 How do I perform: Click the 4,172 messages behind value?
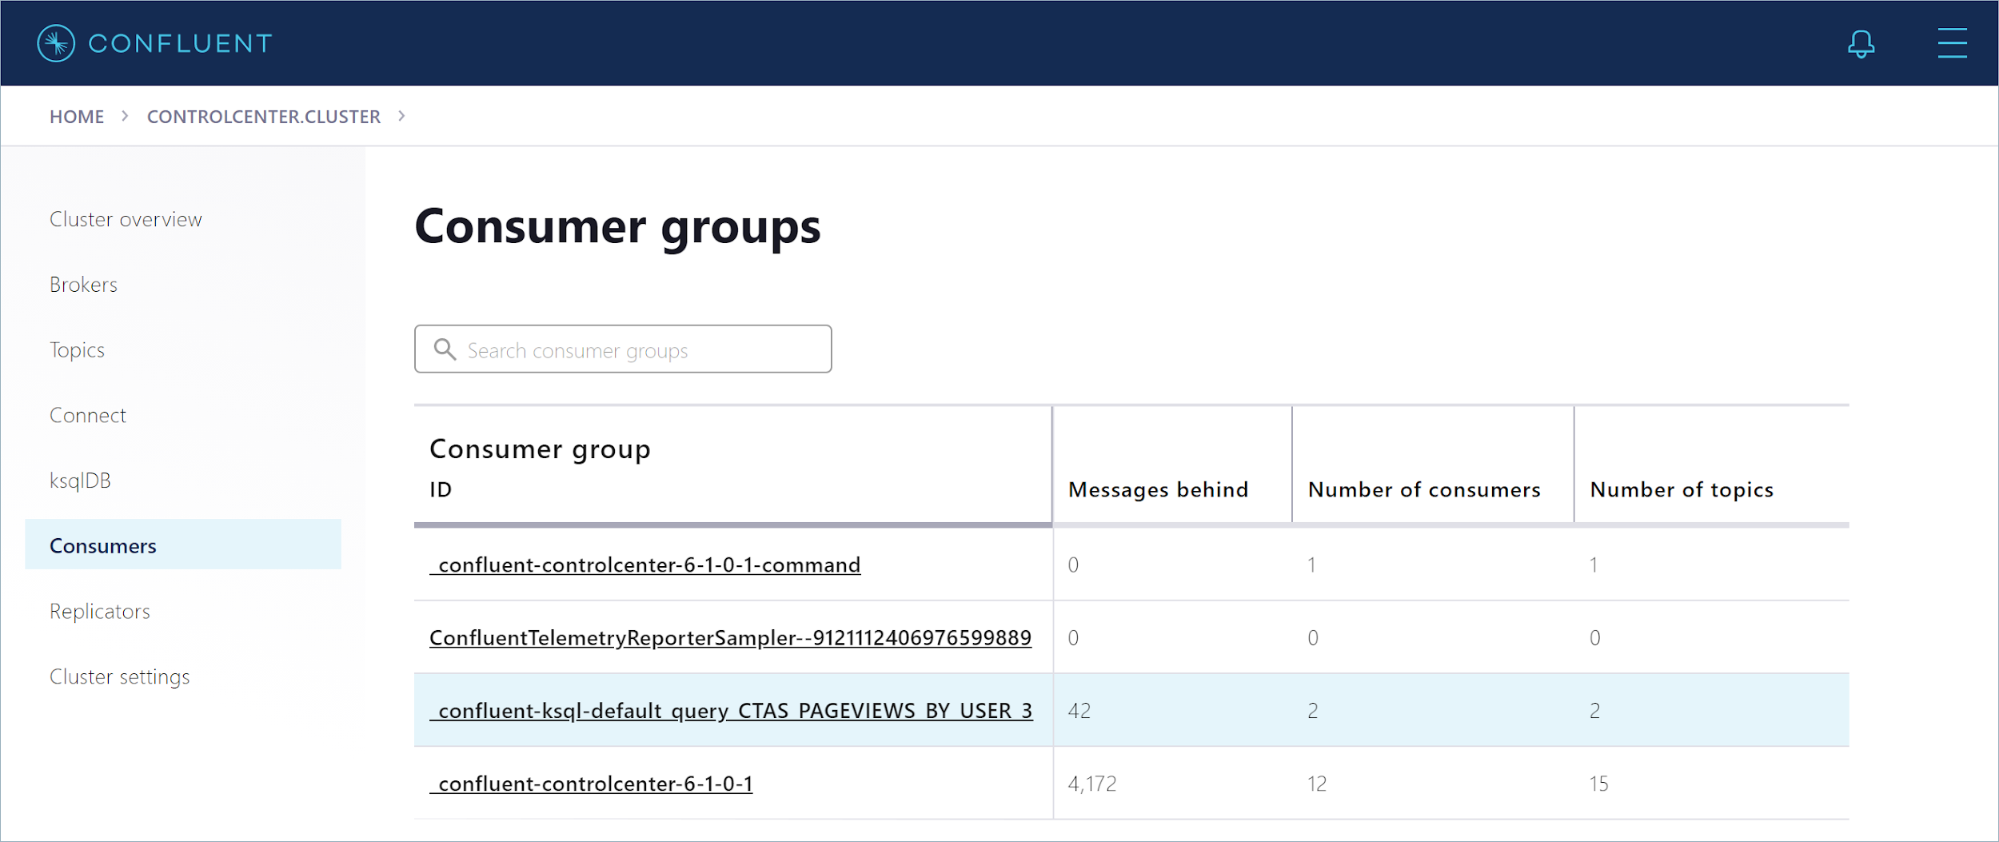[1092, 784]
